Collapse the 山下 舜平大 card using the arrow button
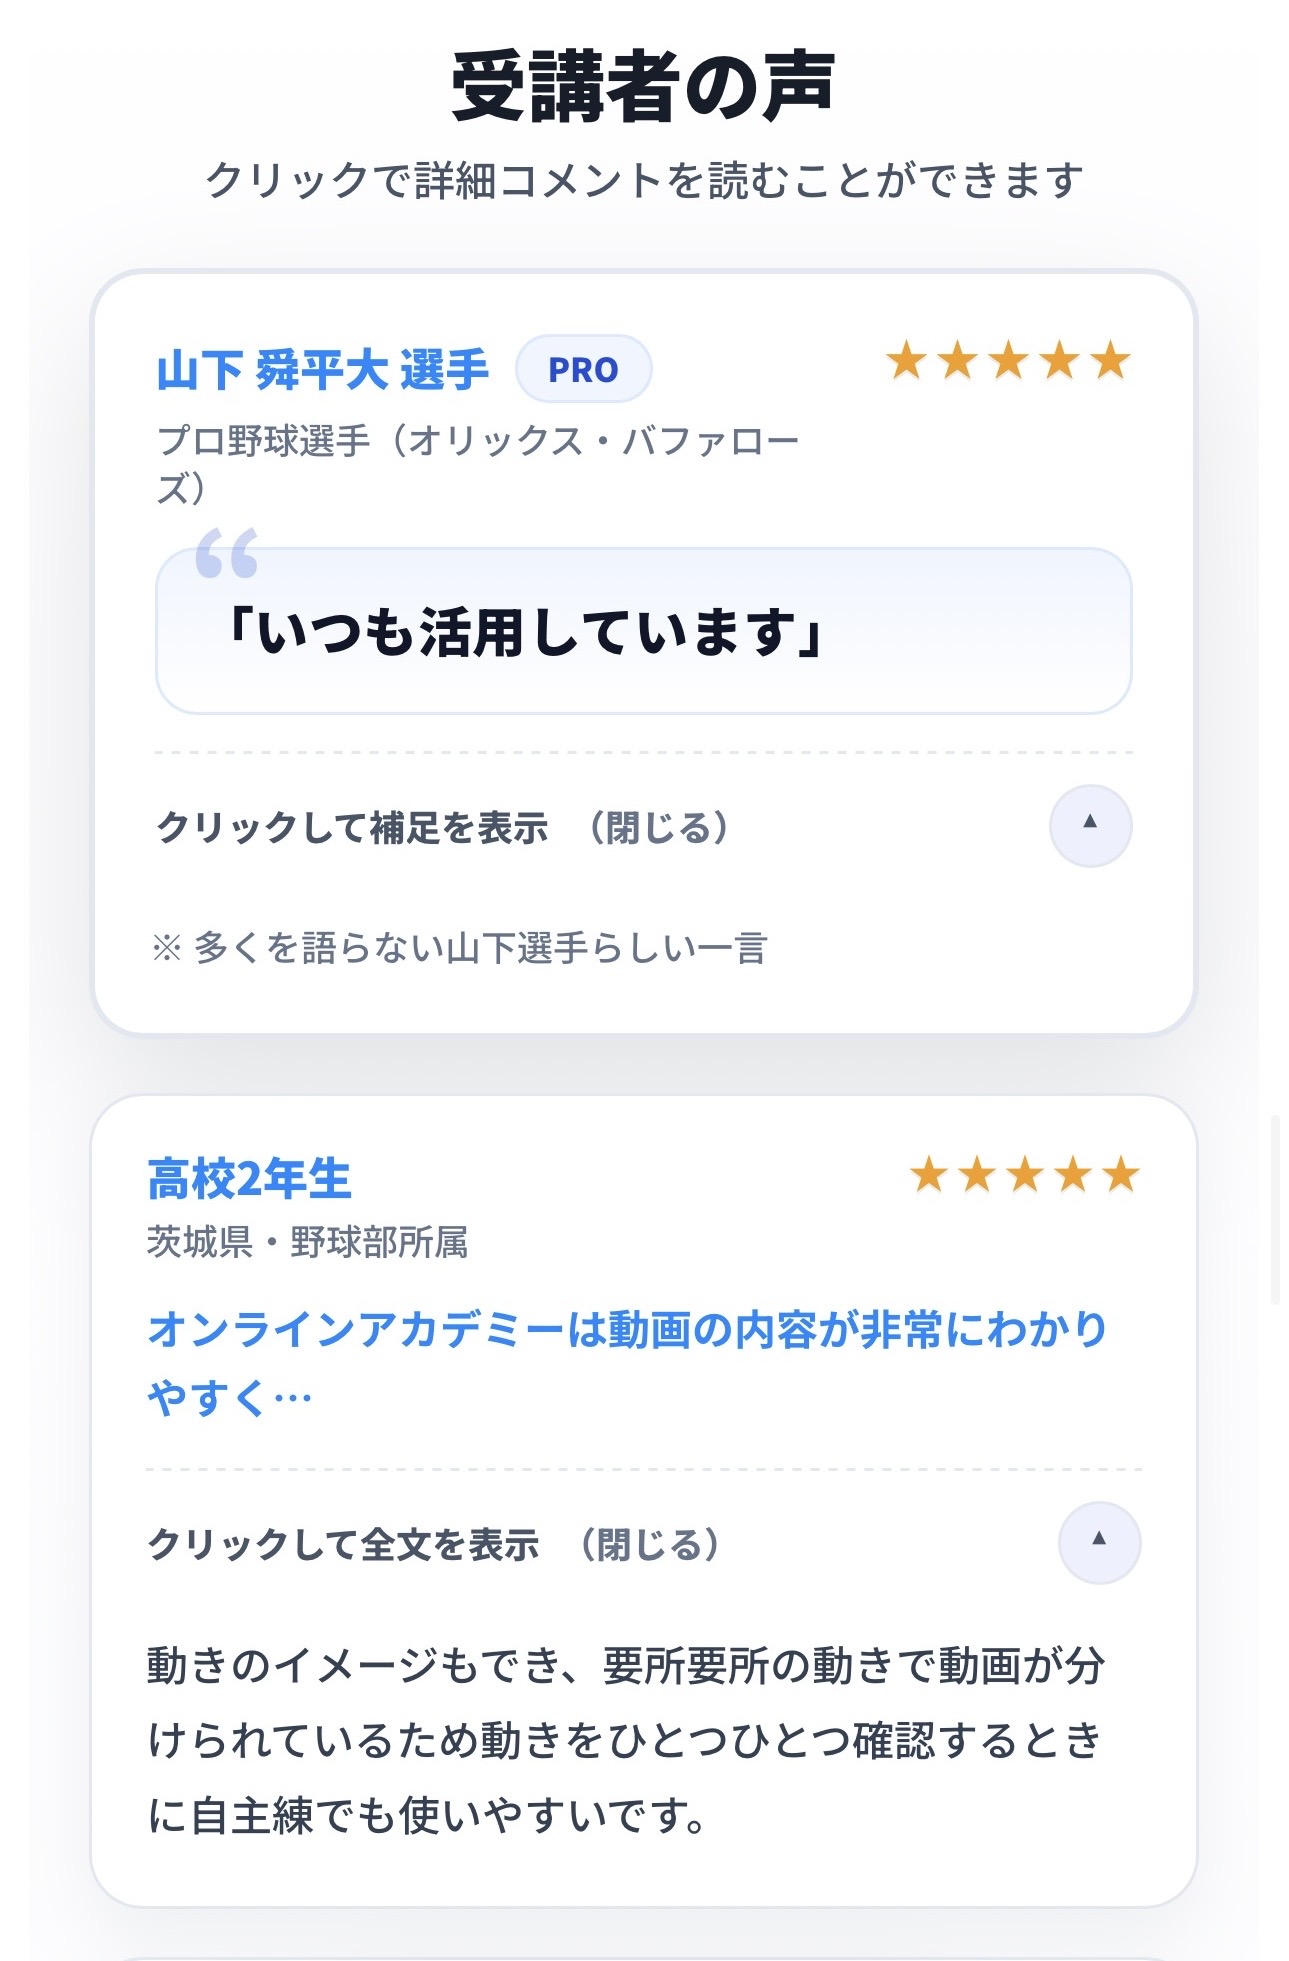Image resolution: width=1289 pixels, height=1961 pixels. click(x=1090, y=825)
